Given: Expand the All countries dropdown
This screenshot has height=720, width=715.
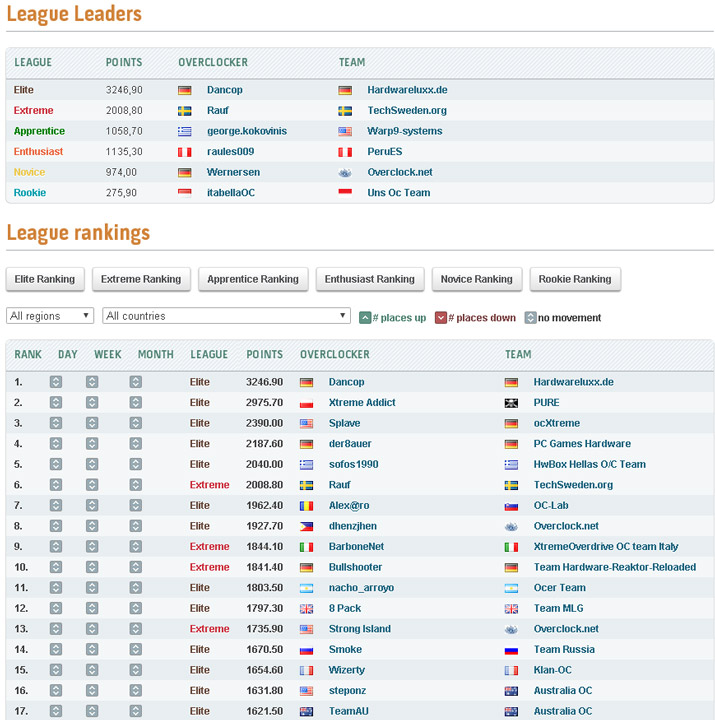Looking at the screenshot, I should click(226, 316).
